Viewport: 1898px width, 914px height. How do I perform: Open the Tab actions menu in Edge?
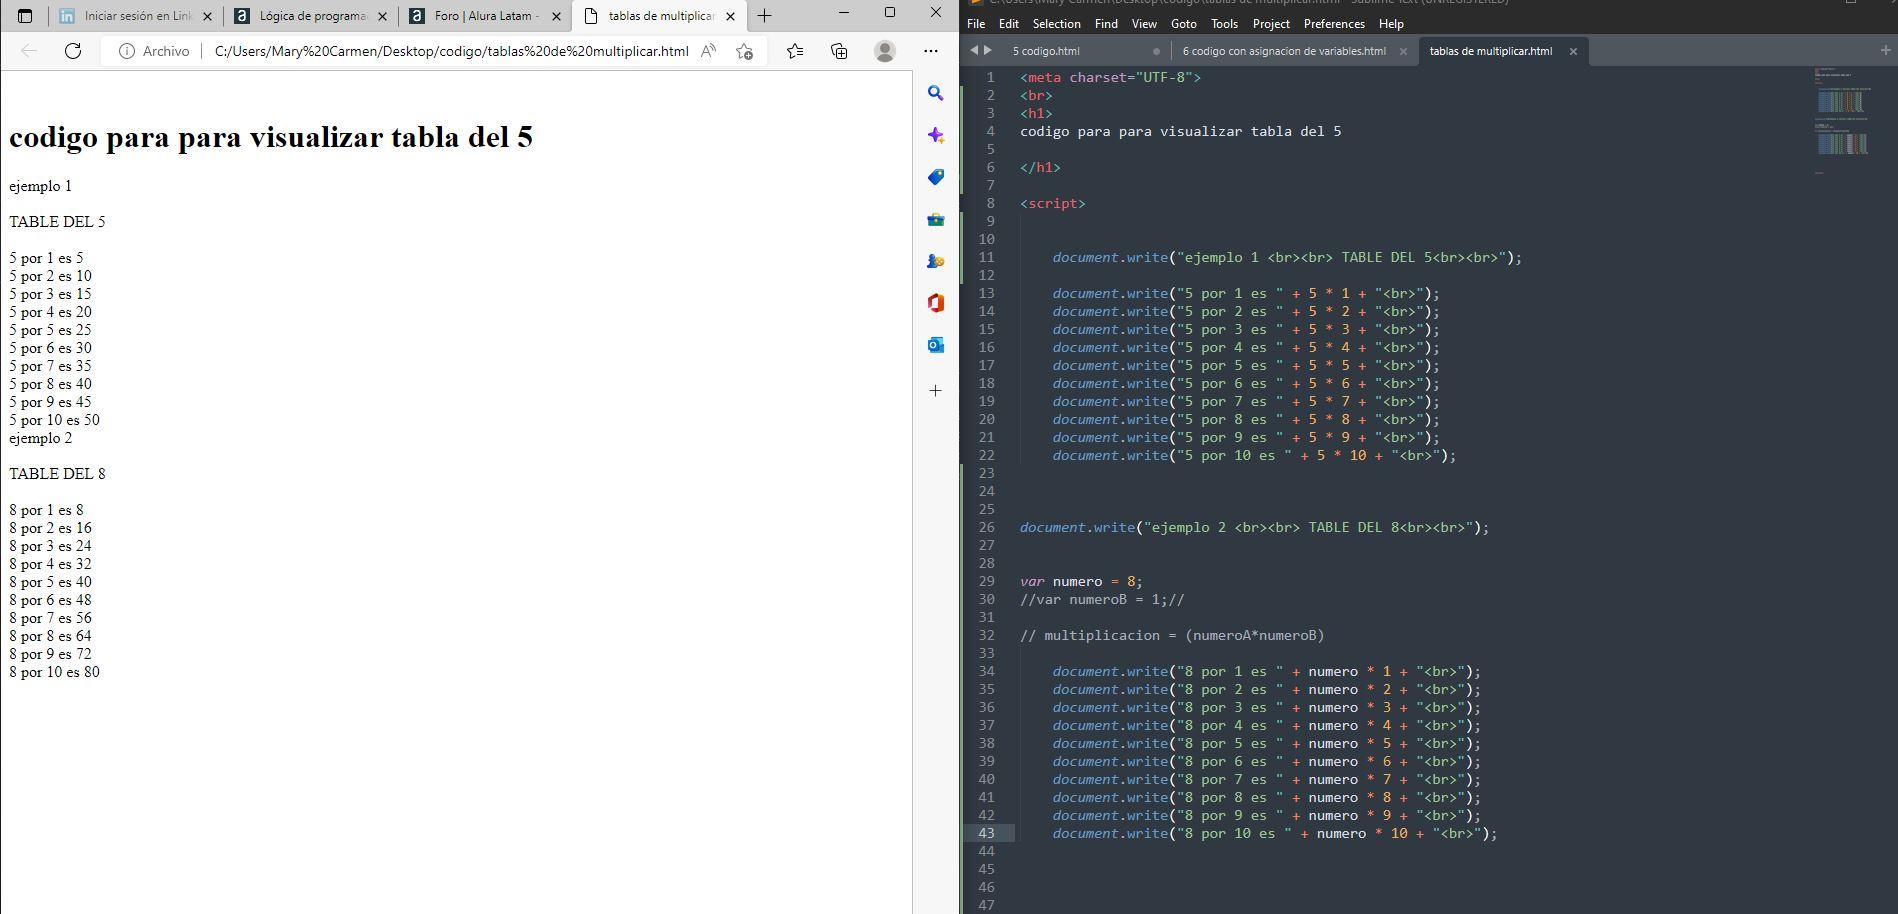pyautogui.click(x=25, y=16)
